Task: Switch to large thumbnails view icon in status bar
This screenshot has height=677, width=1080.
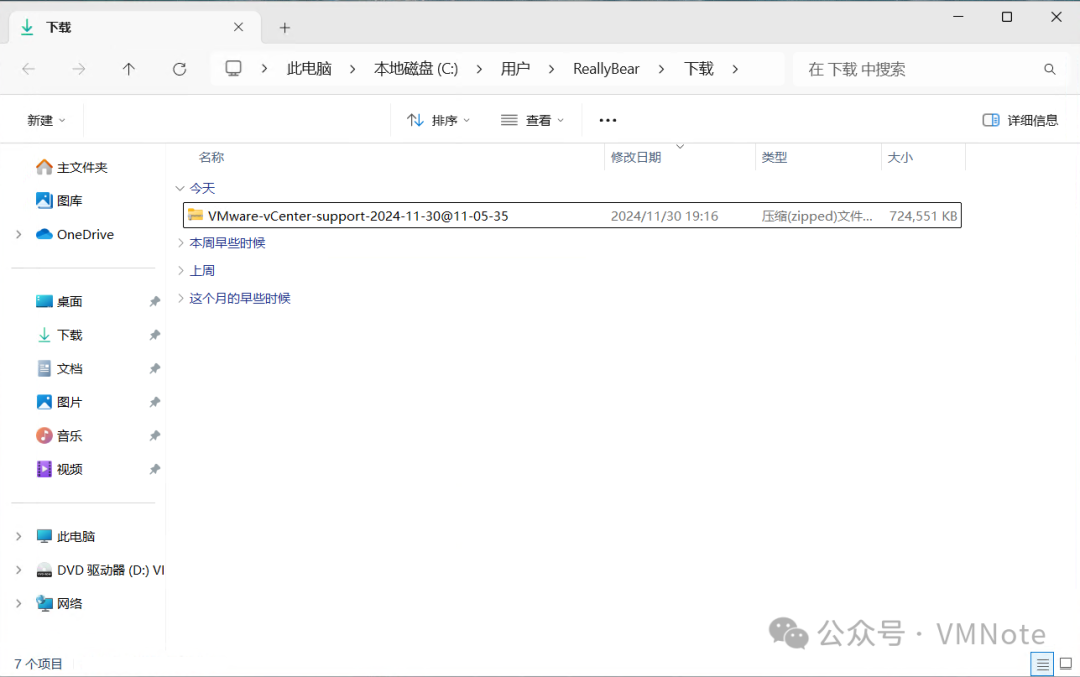Action: [x=1066, y=664]
